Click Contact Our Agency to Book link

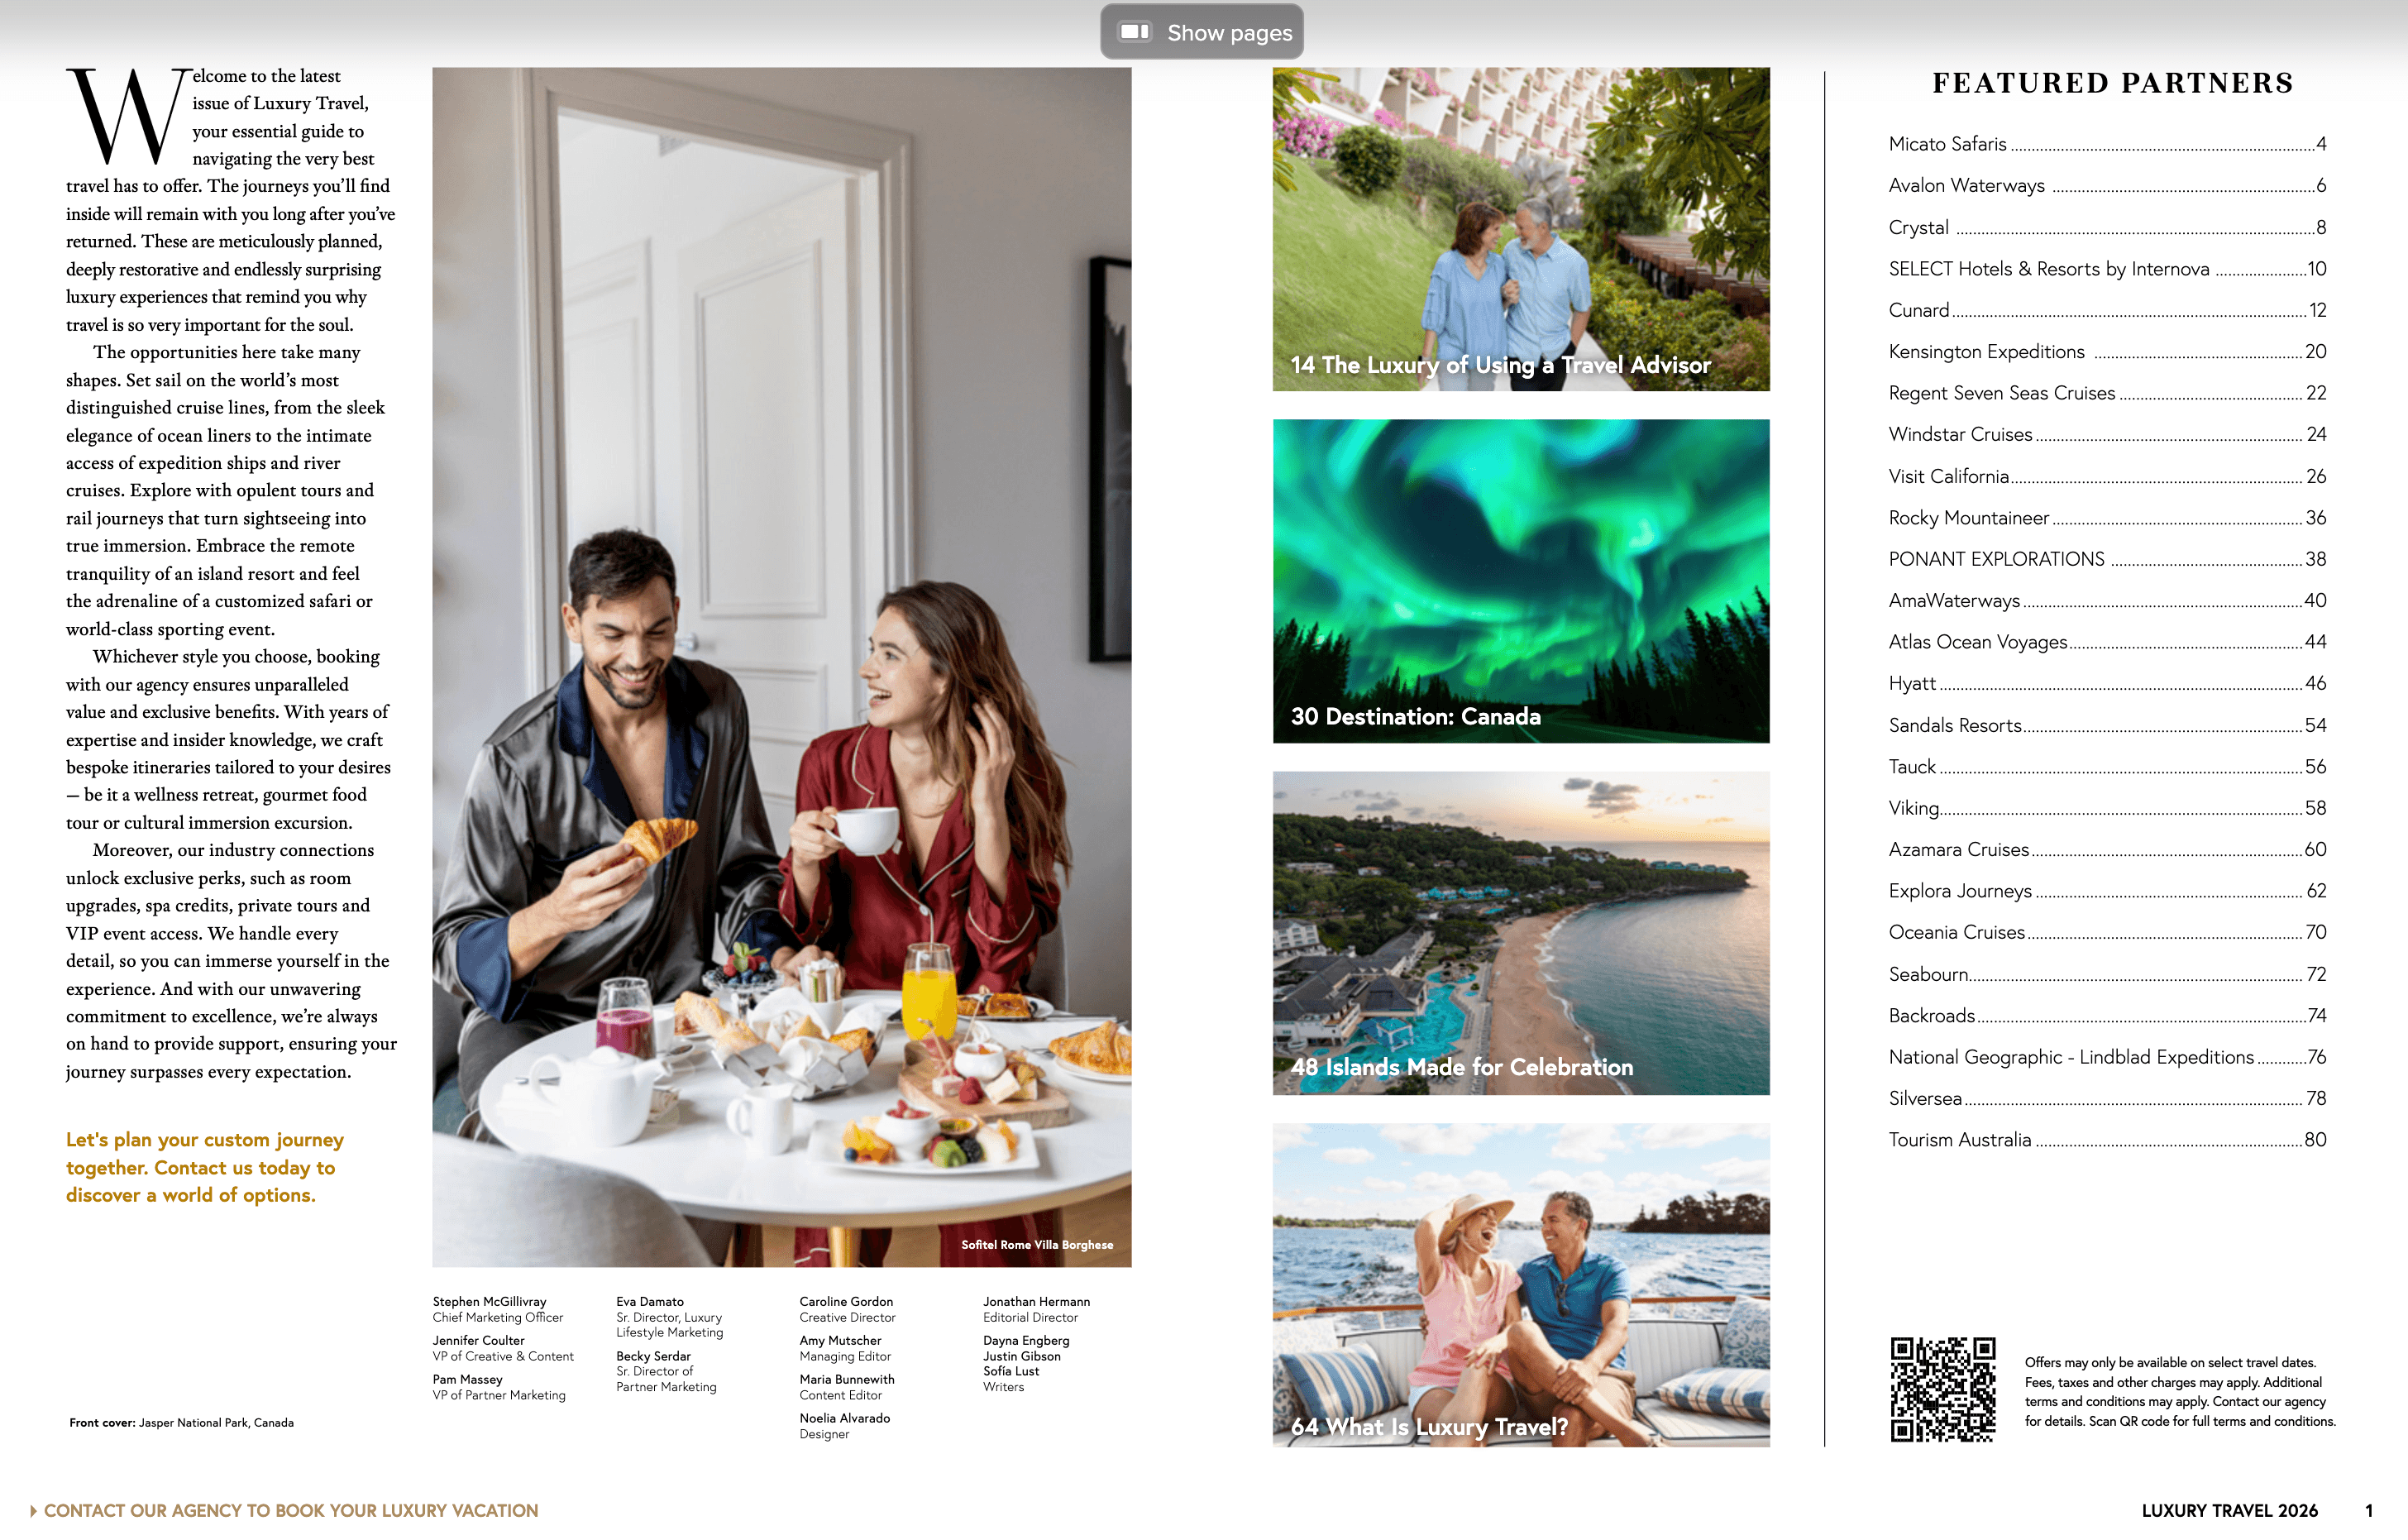291,1510
